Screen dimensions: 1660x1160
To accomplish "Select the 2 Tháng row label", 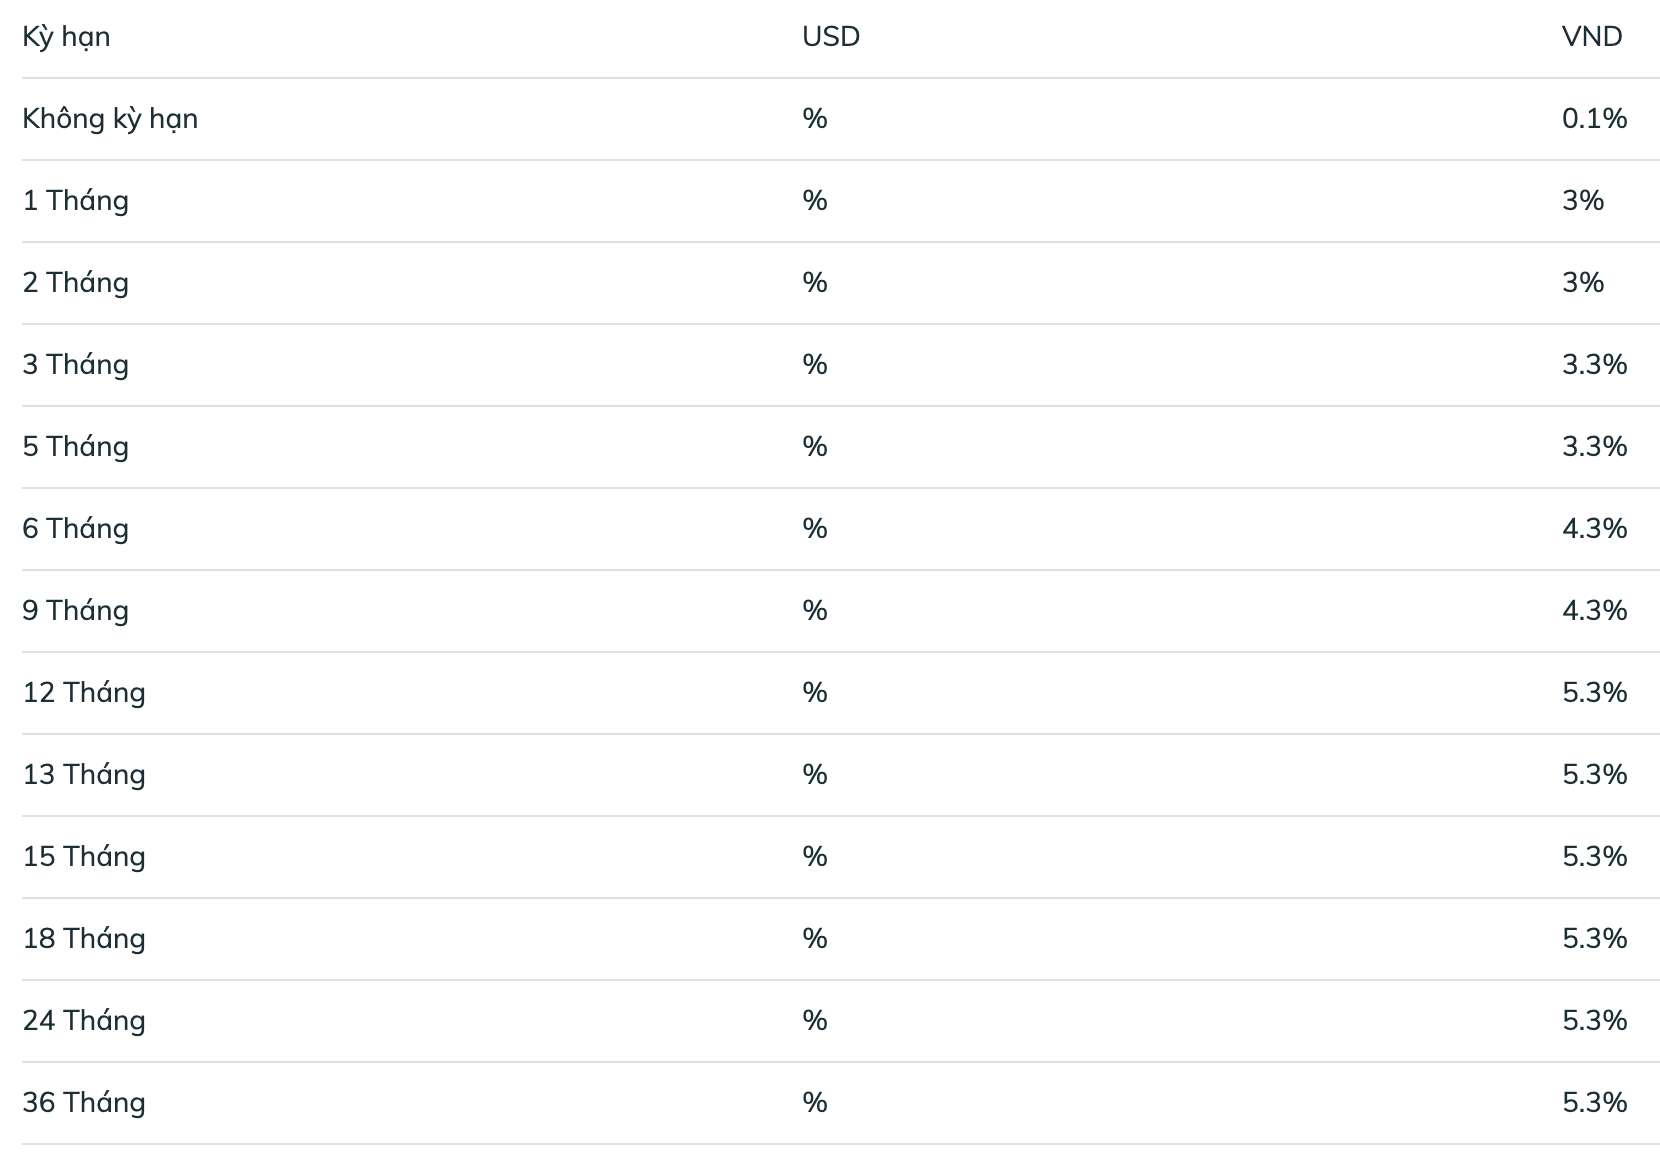I will [76, 283].
